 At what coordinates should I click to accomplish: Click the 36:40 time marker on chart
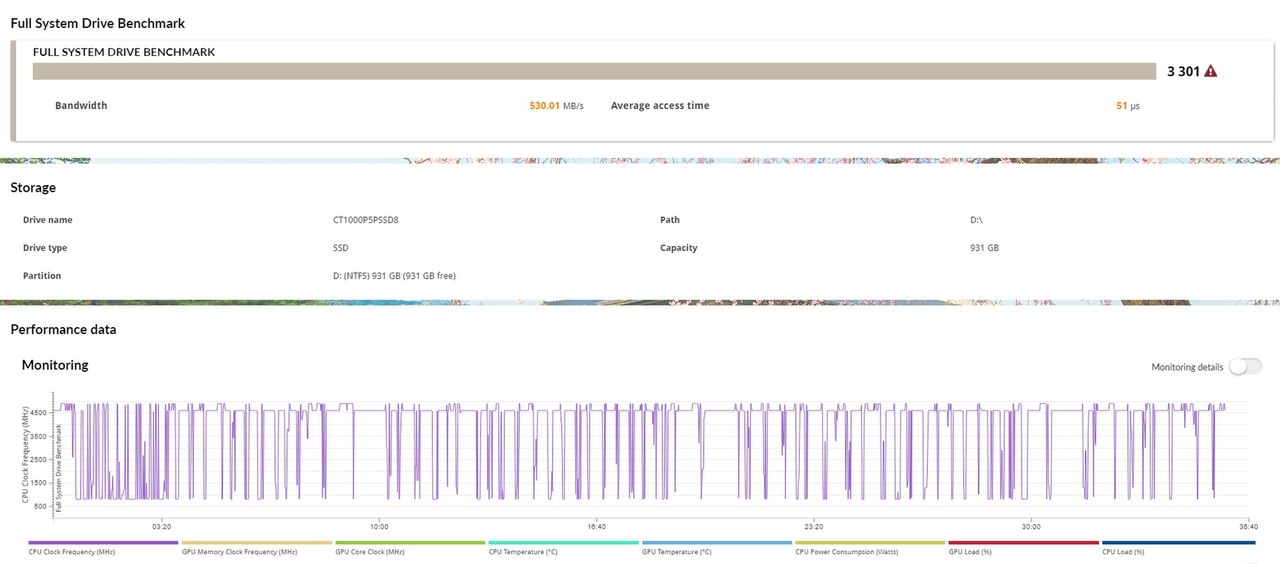click(x=1247, y=526)
